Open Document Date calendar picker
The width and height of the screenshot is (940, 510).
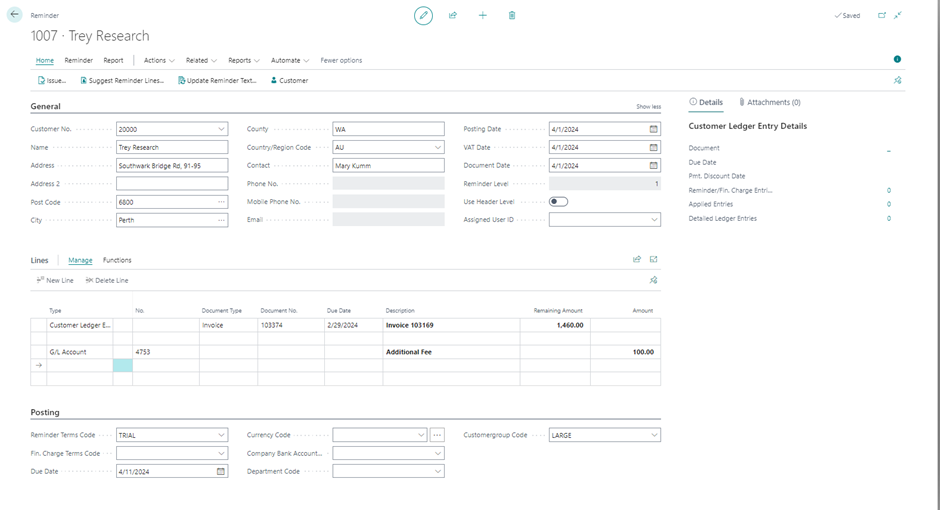point(653,165)
